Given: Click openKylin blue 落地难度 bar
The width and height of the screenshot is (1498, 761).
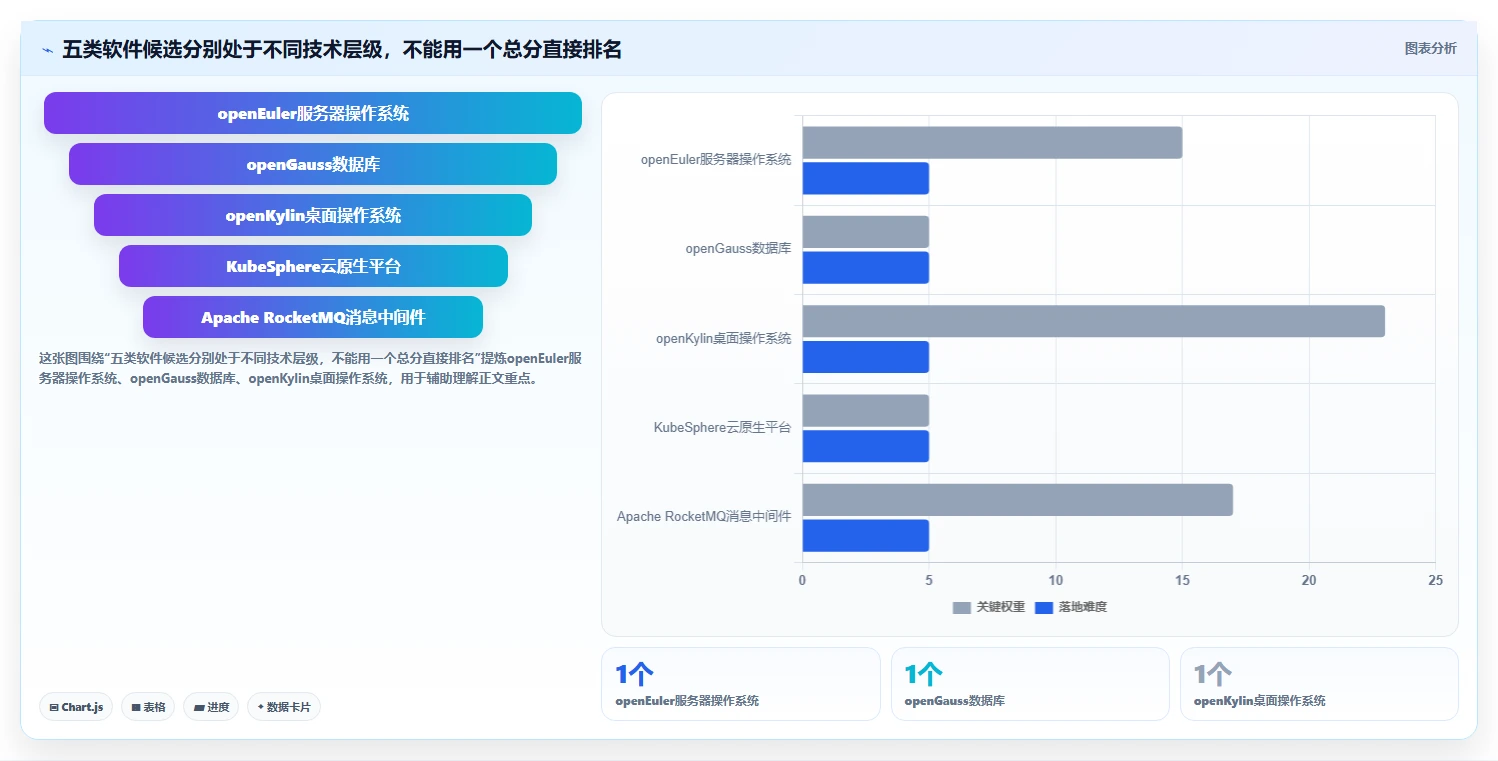Looking at the screenshot, I should click(x=865, y=357).
